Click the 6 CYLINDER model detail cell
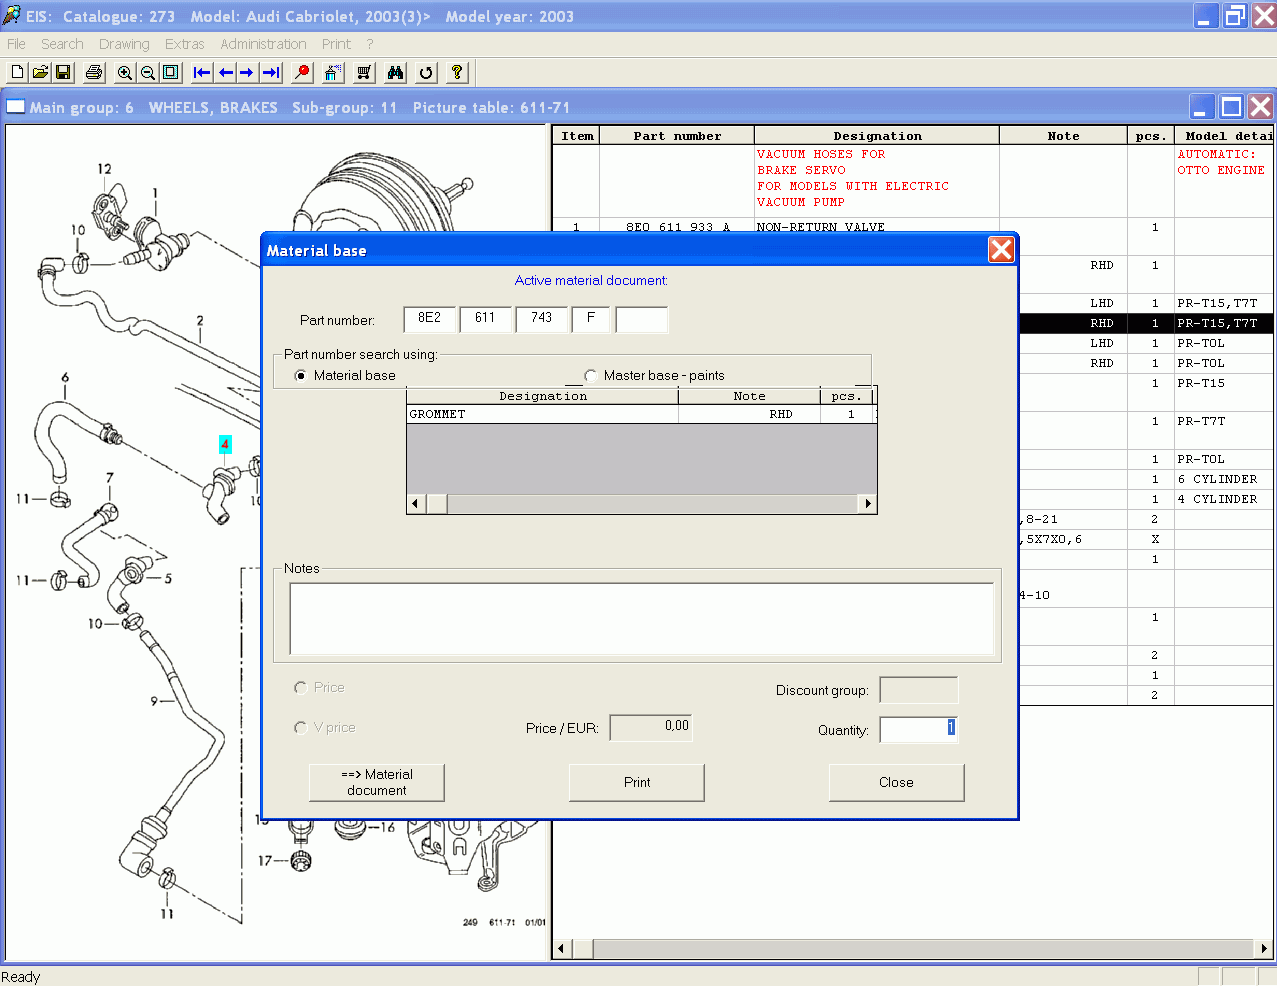The height and width of the screenshot is (986, 1277). 1225,479
